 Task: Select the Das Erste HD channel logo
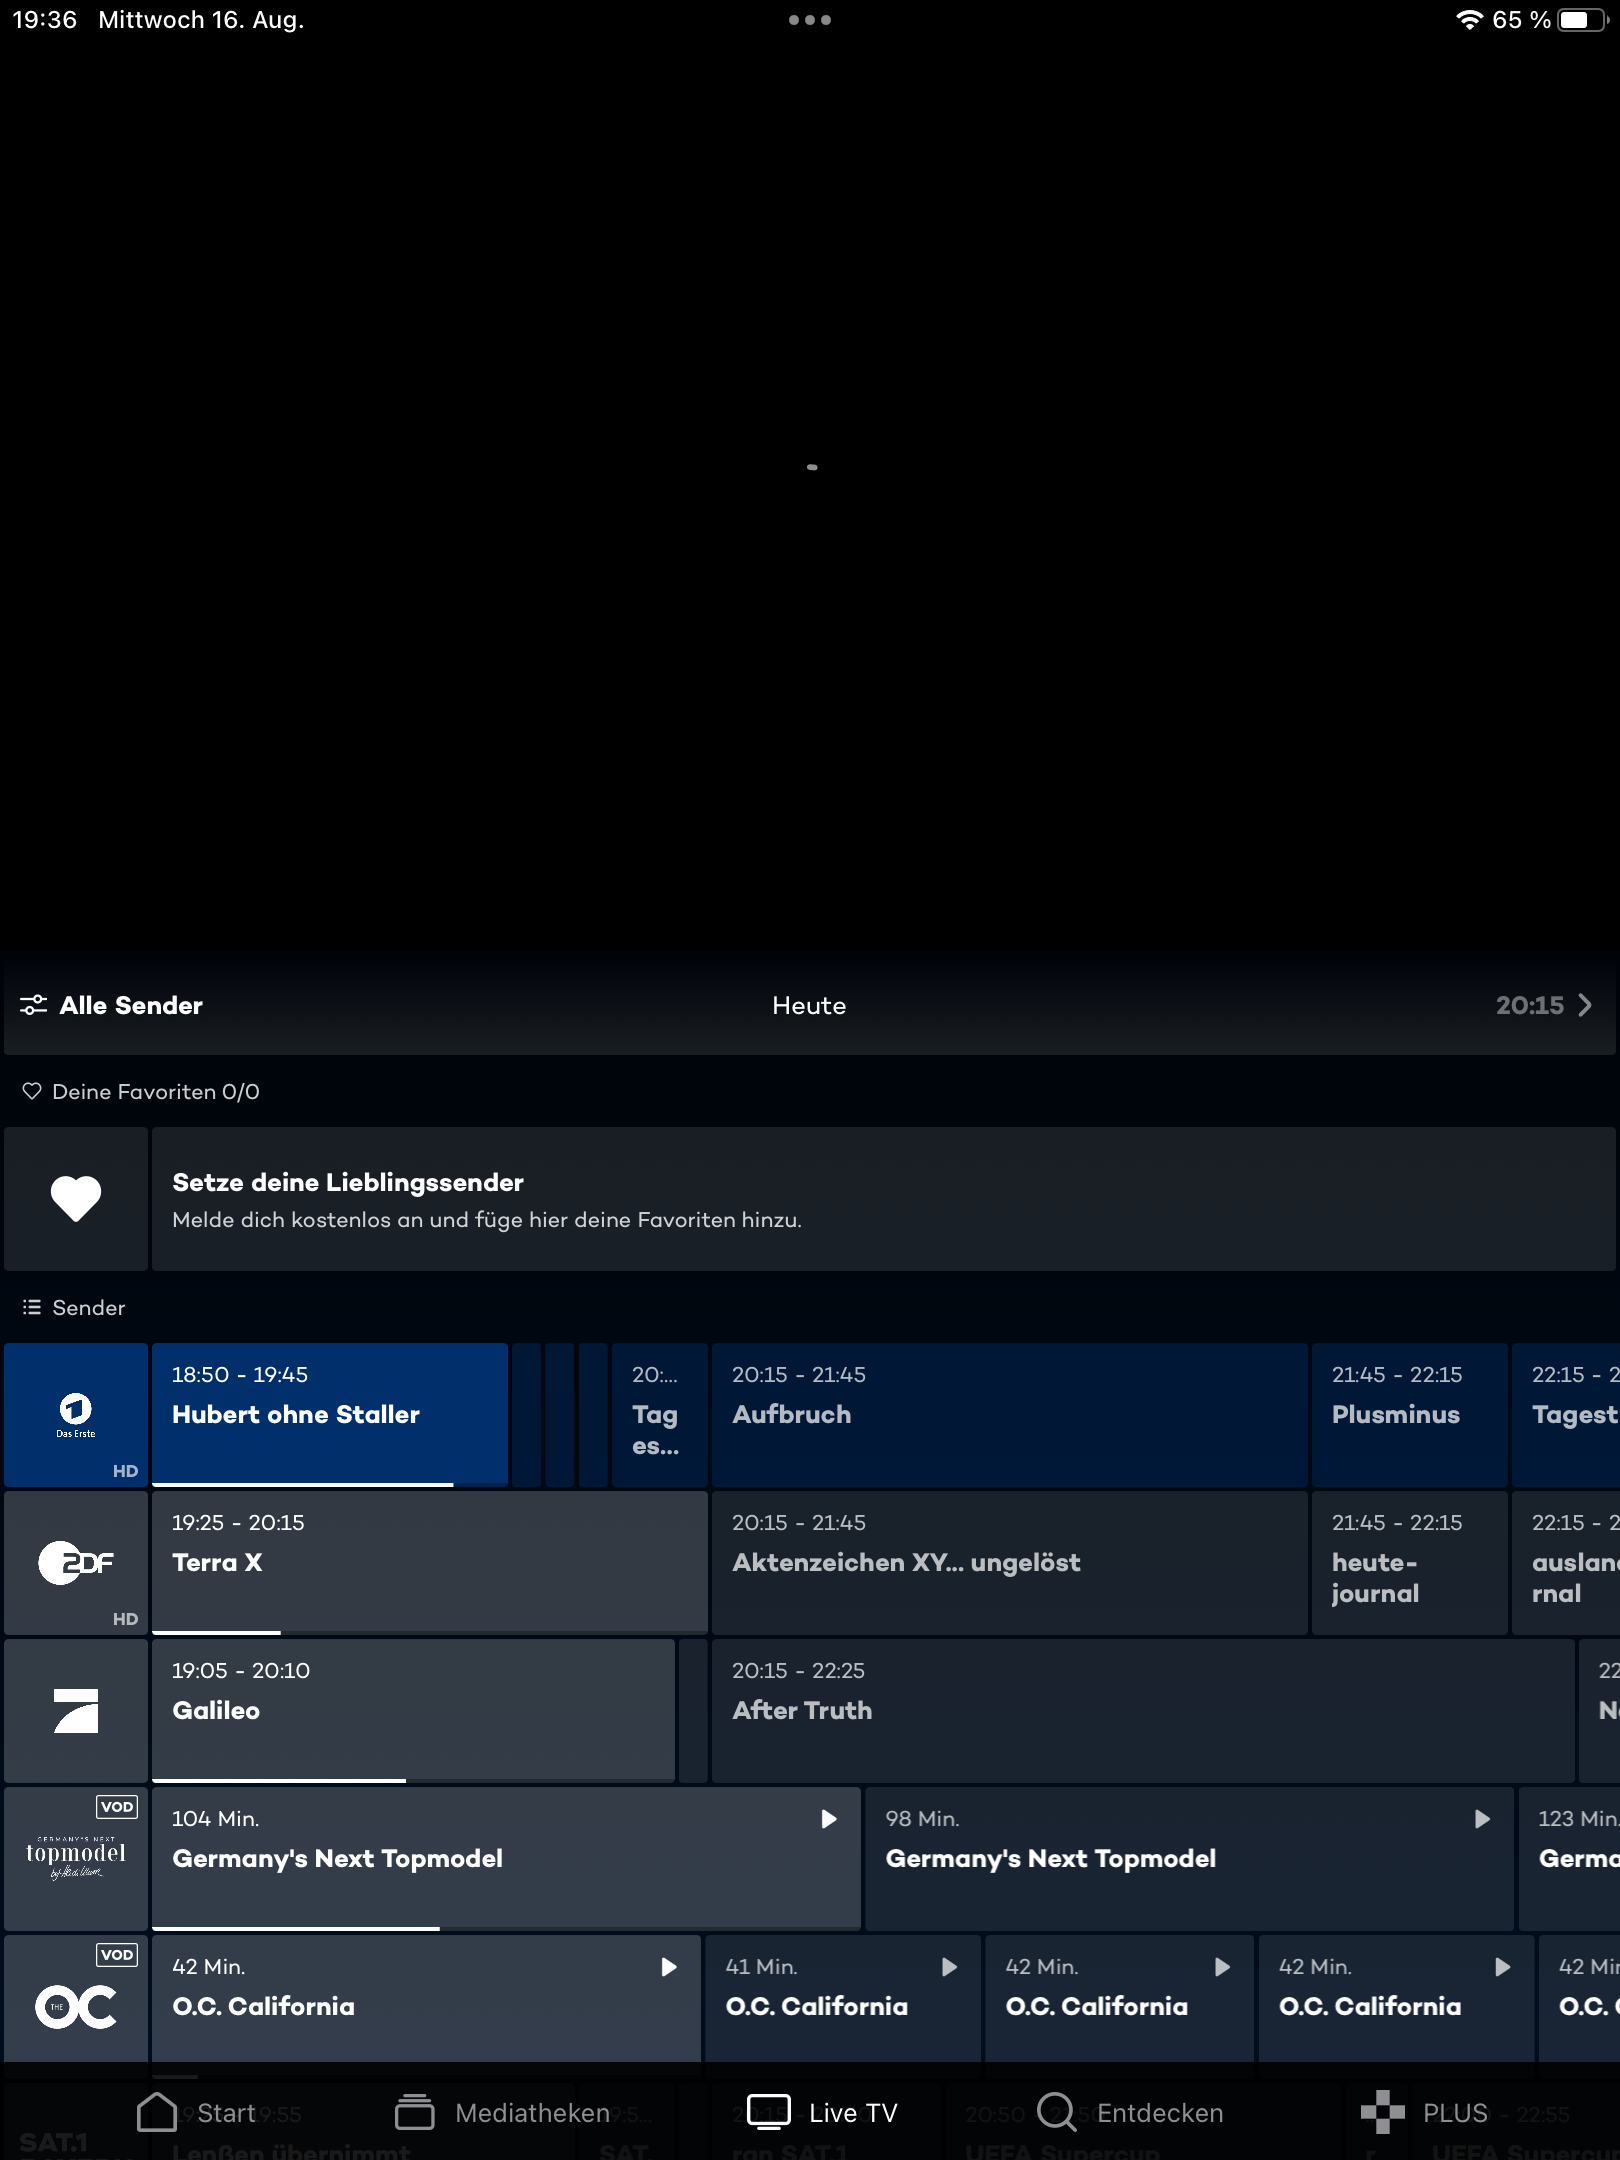tap(76, 1415)
